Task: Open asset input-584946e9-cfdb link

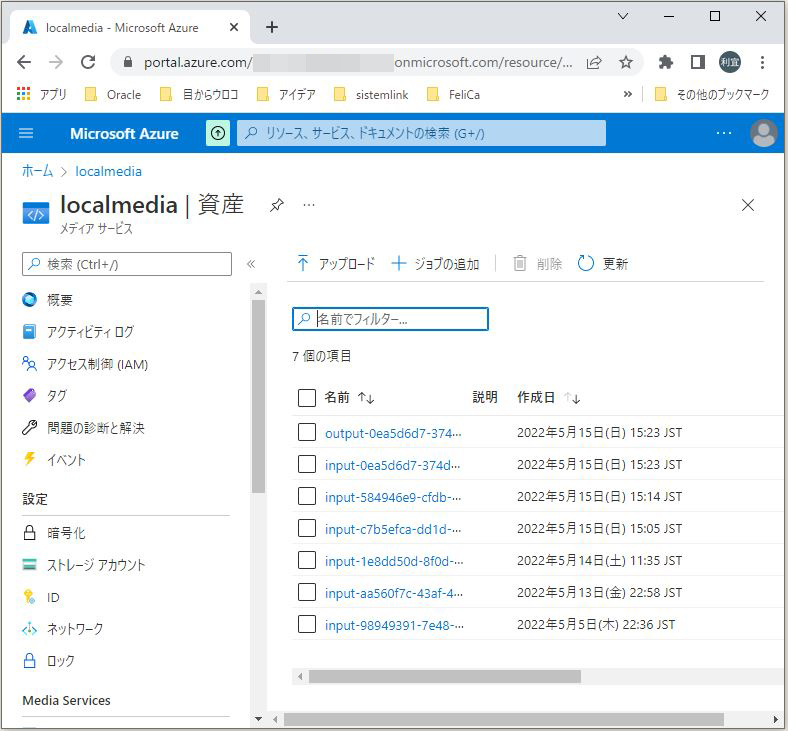Action: click(x=392, y=497)
